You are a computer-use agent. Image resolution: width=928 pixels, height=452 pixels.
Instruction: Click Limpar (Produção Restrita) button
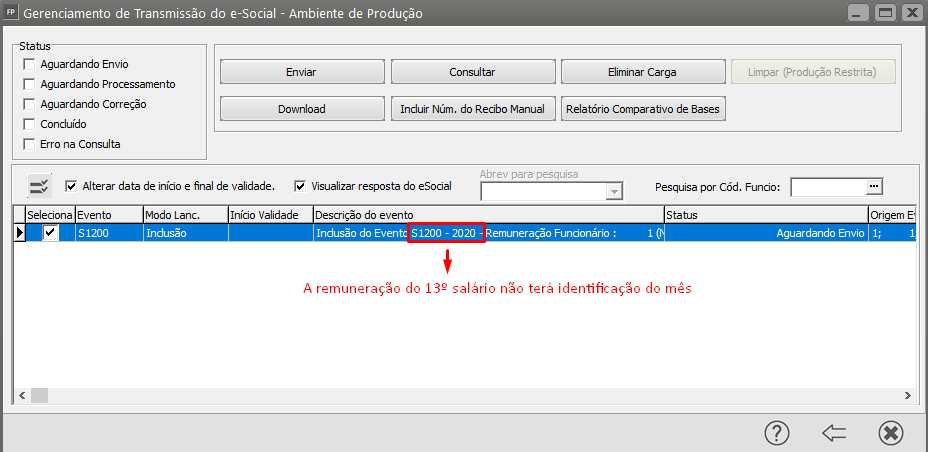tap(813, 72)
